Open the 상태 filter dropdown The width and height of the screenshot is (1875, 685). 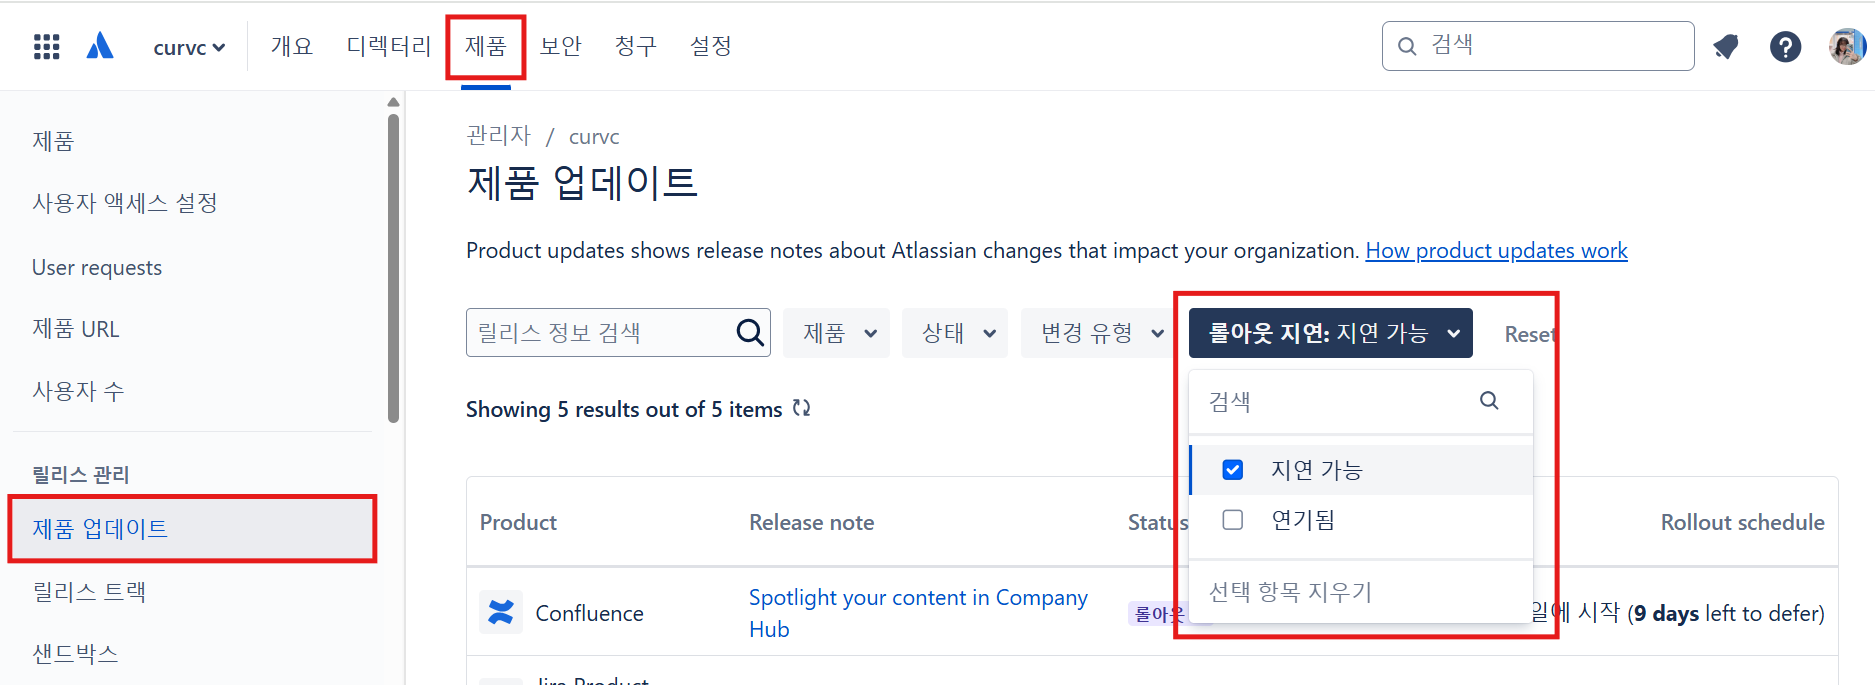tap(955, 333)
